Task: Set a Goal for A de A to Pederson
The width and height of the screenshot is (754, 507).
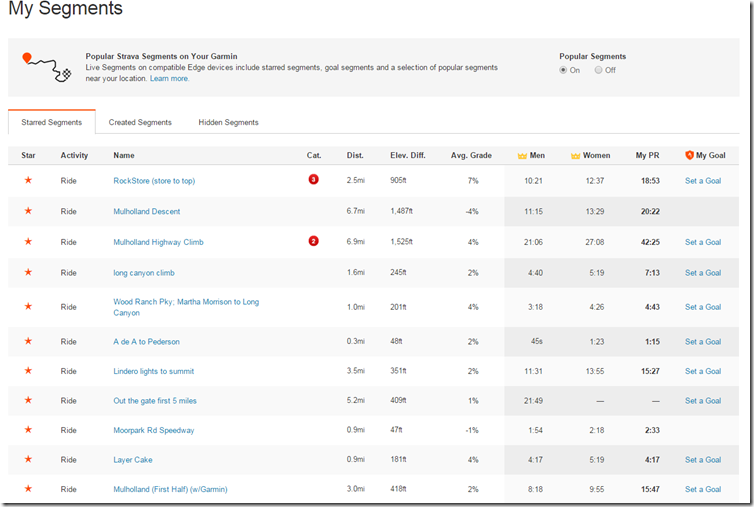Action: (x=703, y=342)
